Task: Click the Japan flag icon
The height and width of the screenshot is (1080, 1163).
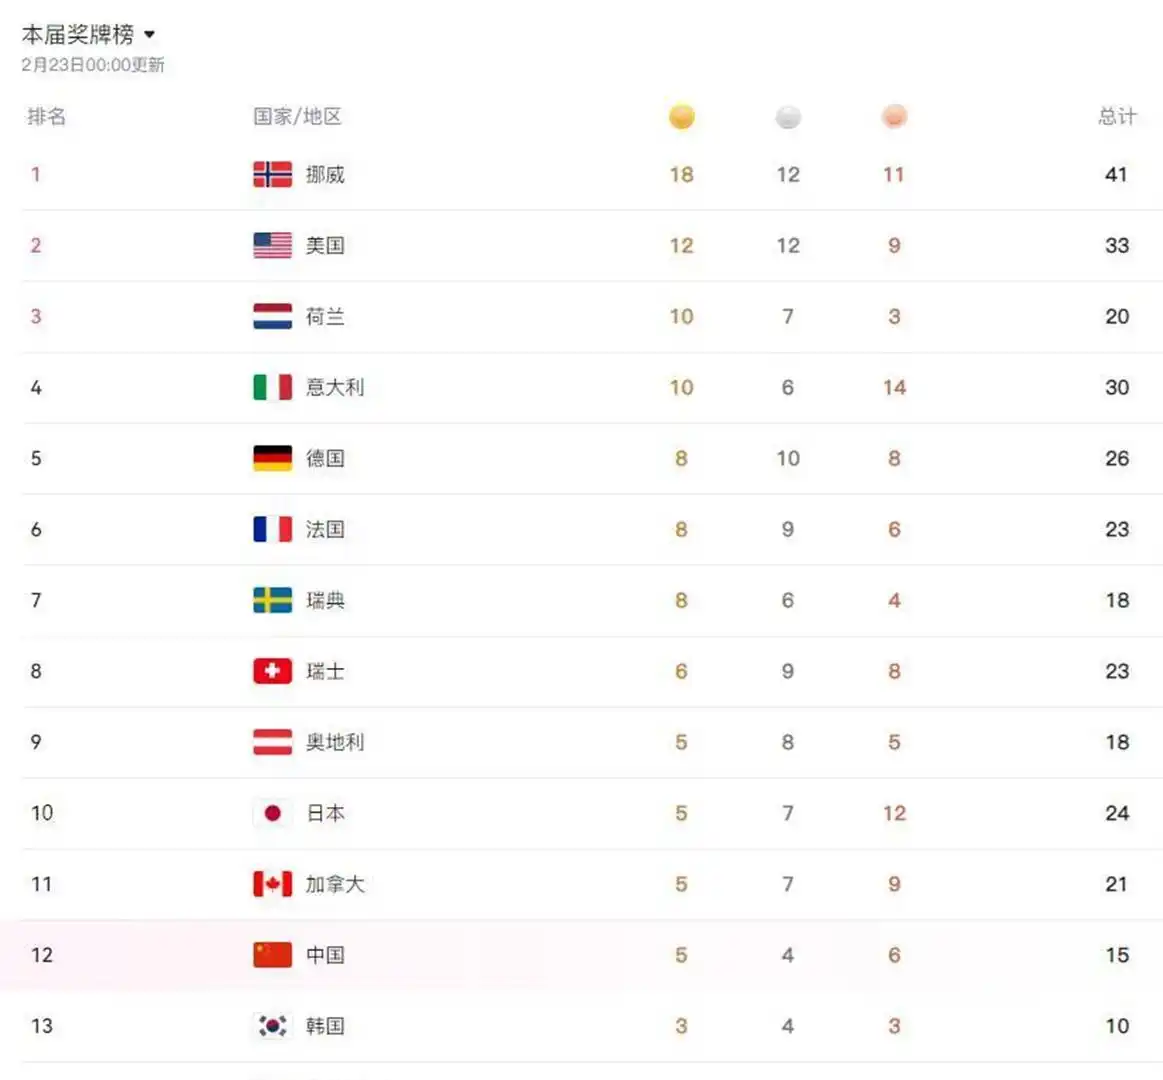Action: pyautogui.click(x=272, y=813)
